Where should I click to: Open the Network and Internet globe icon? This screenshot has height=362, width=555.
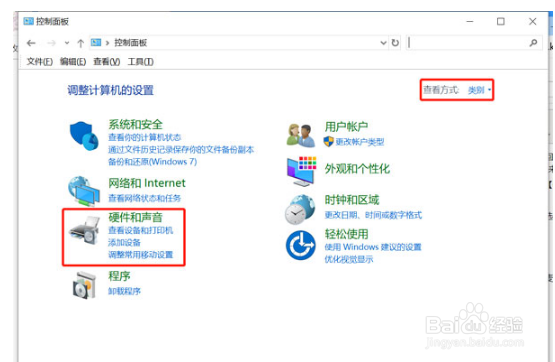[x=84, y=191]
